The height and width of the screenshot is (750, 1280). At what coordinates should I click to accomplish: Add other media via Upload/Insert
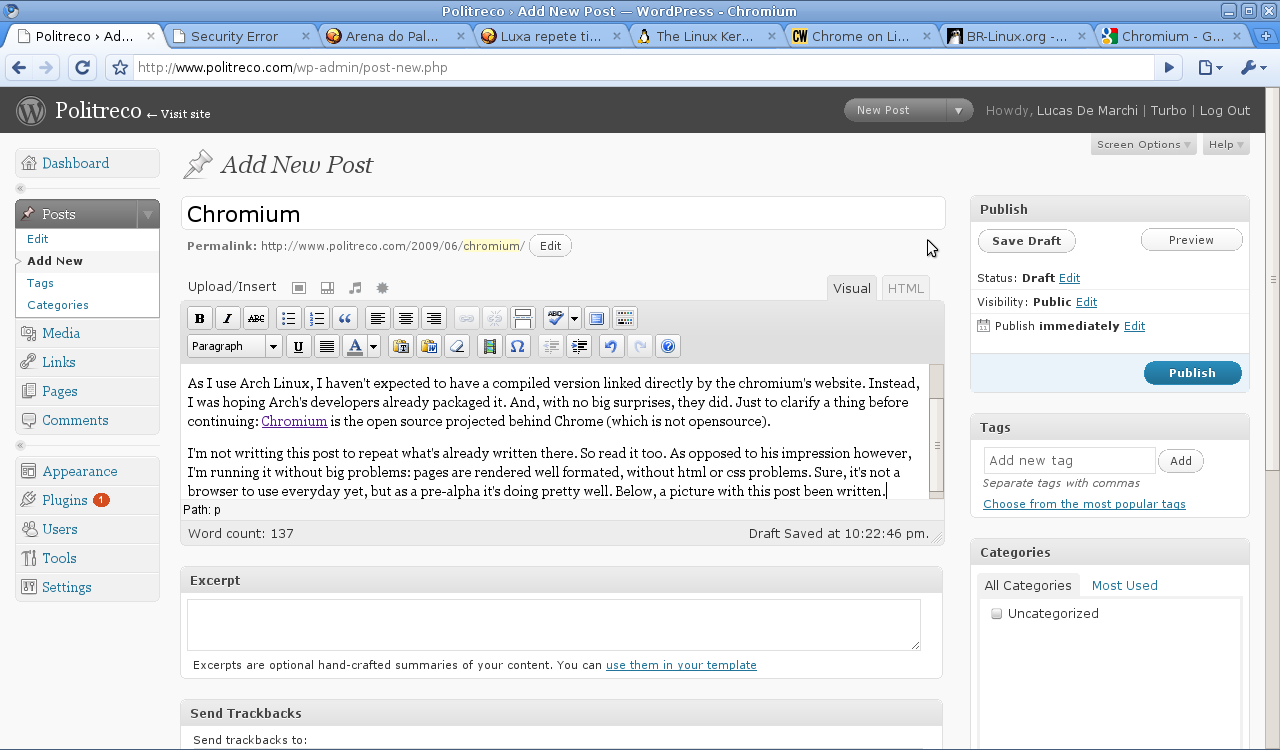[382, 288]
